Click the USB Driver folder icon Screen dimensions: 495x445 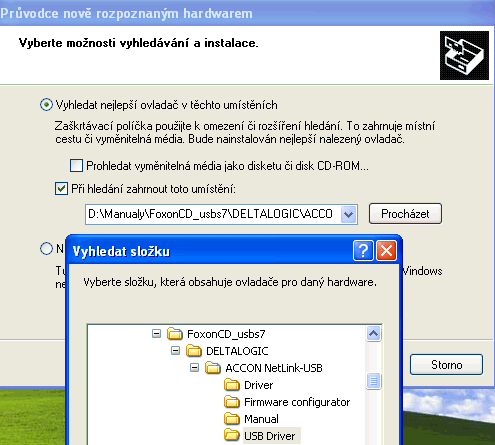[232, 436]
